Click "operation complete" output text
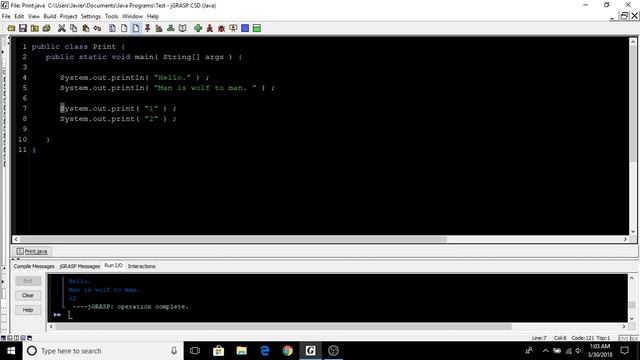Image resolution: width=640 pixels, height=360 pixels. click(153, 307)
